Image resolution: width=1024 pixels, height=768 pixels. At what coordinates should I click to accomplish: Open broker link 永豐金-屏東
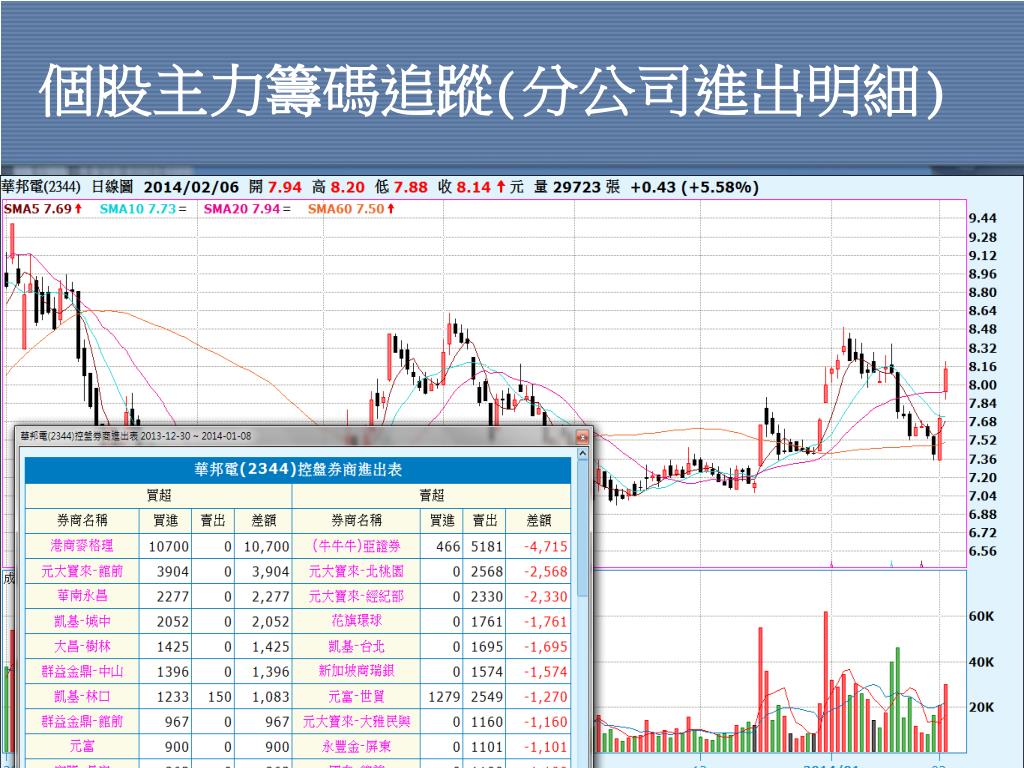pyautogui.click(x=356, y=746)
